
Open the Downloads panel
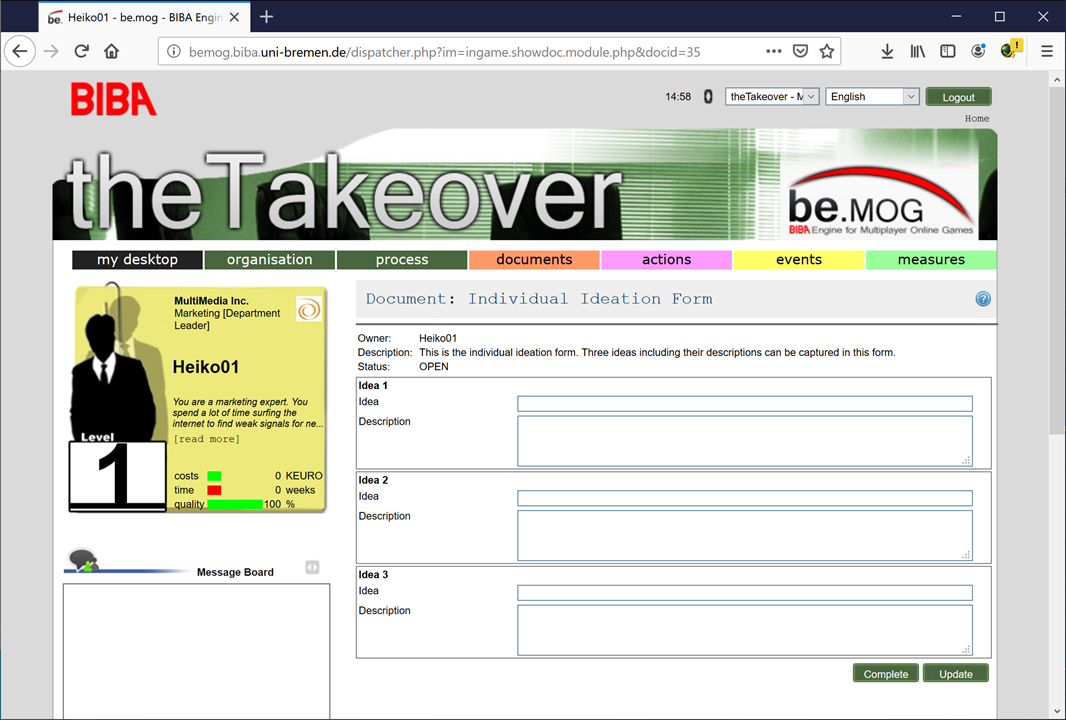pyautogui.click(x=887, y=52)
